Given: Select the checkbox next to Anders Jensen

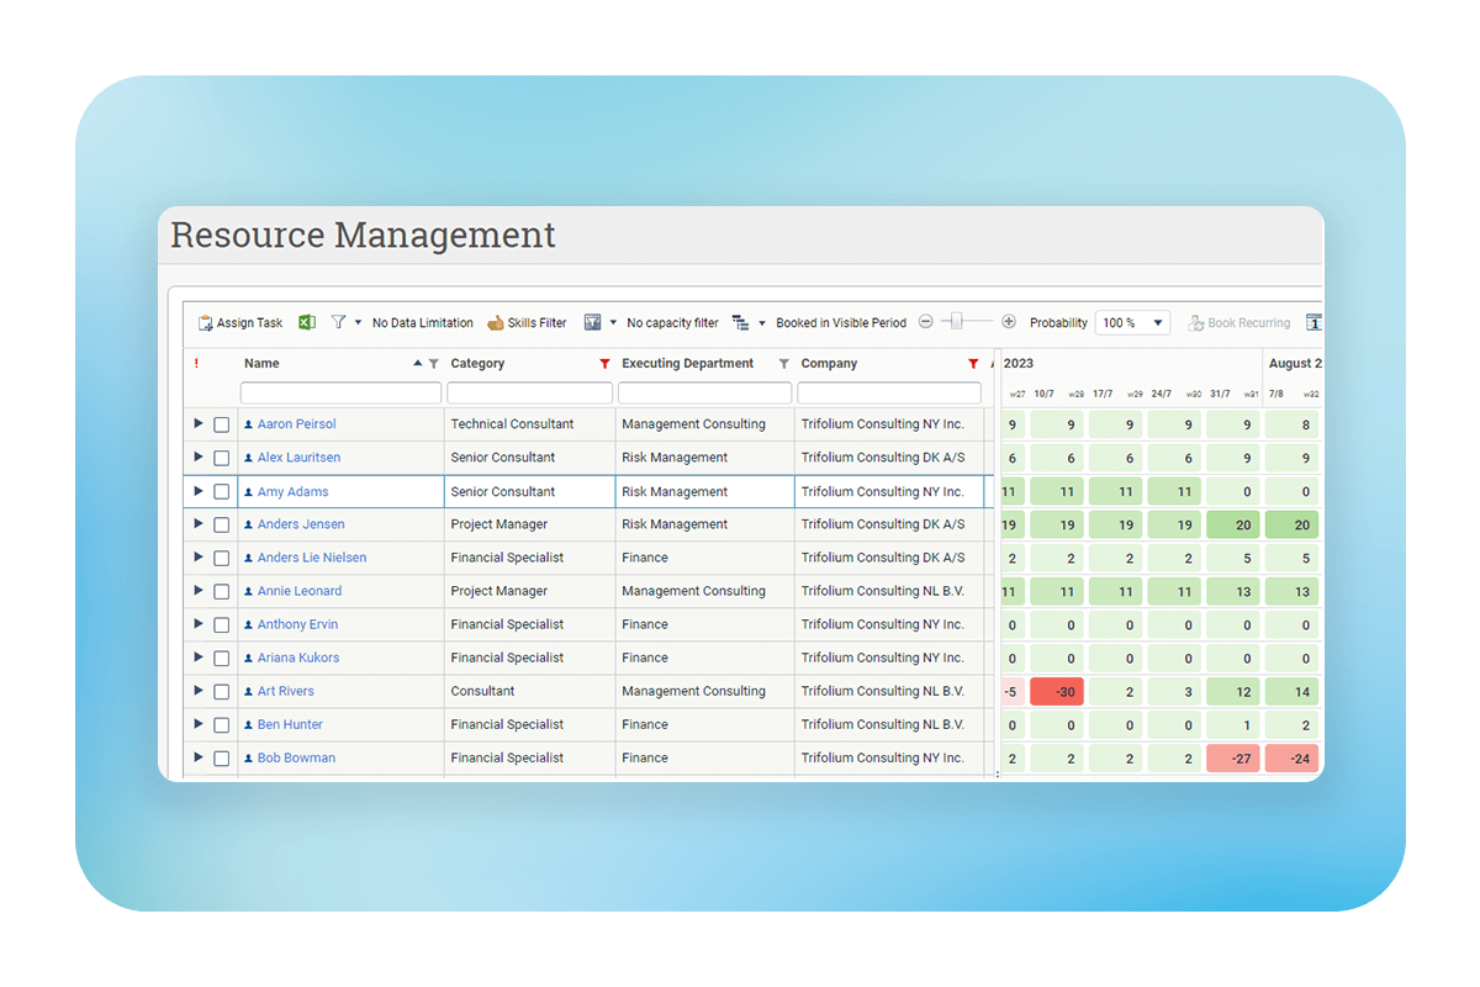Looking at the screenshot, I should click(222, 524).
